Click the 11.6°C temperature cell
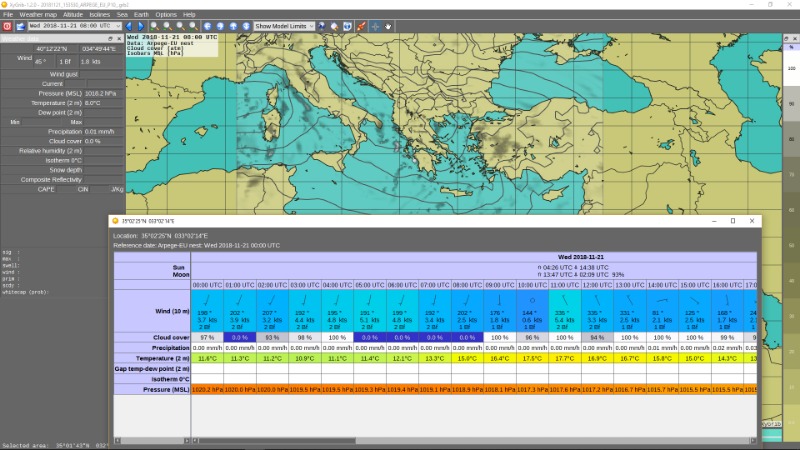800x450 pixels. click(207, 358)
